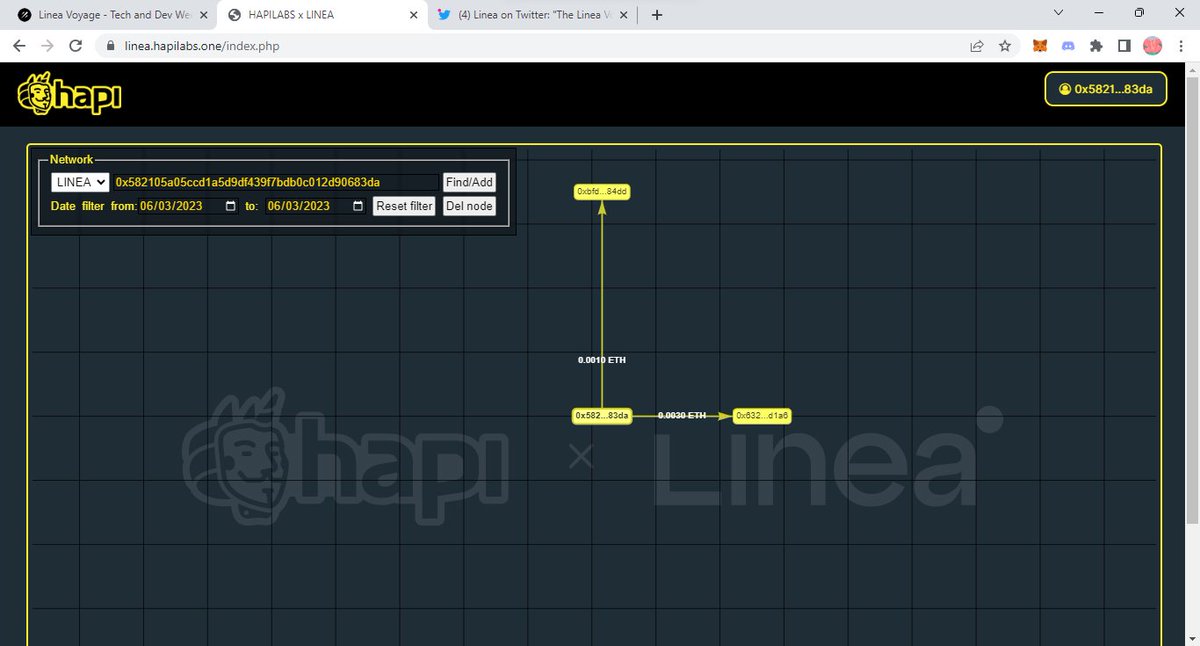Open a new browser tab
This screenshot has width=1200, height=646.
tap(657, 15)
